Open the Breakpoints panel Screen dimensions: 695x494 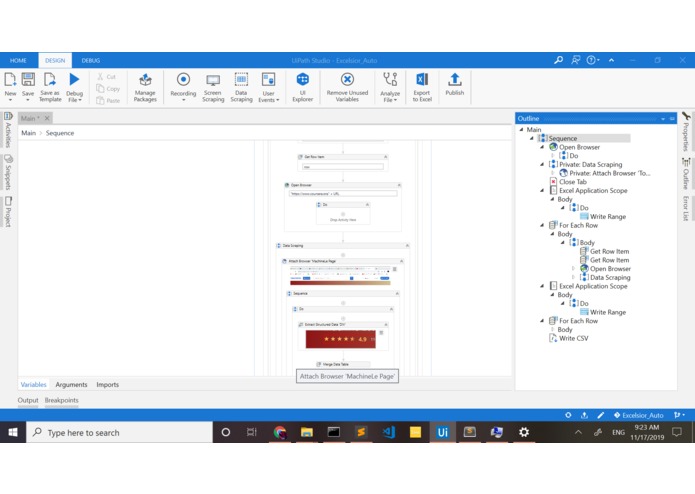61,400
